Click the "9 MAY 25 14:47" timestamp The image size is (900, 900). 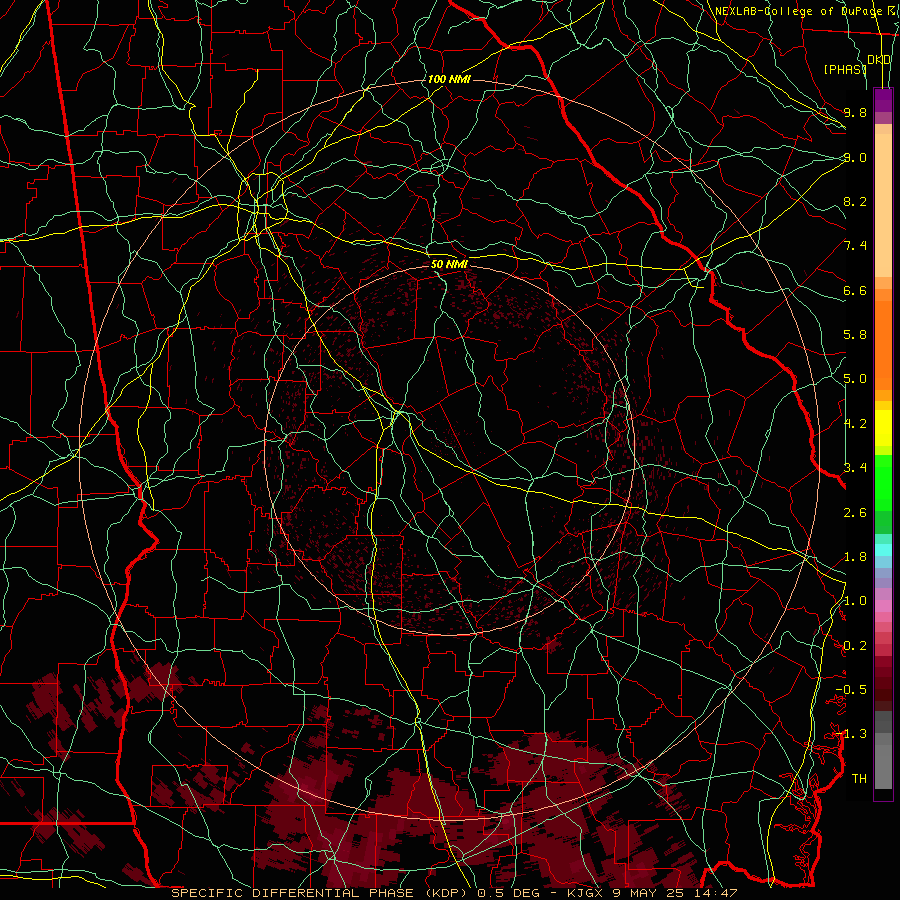[x=675, y=893]
